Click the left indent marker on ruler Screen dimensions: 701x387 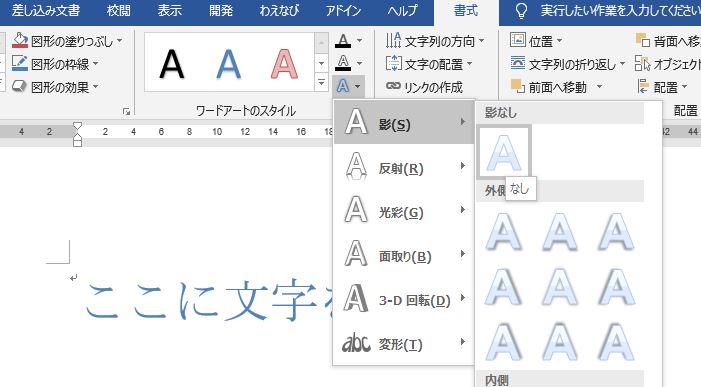[x=77, y=142]
